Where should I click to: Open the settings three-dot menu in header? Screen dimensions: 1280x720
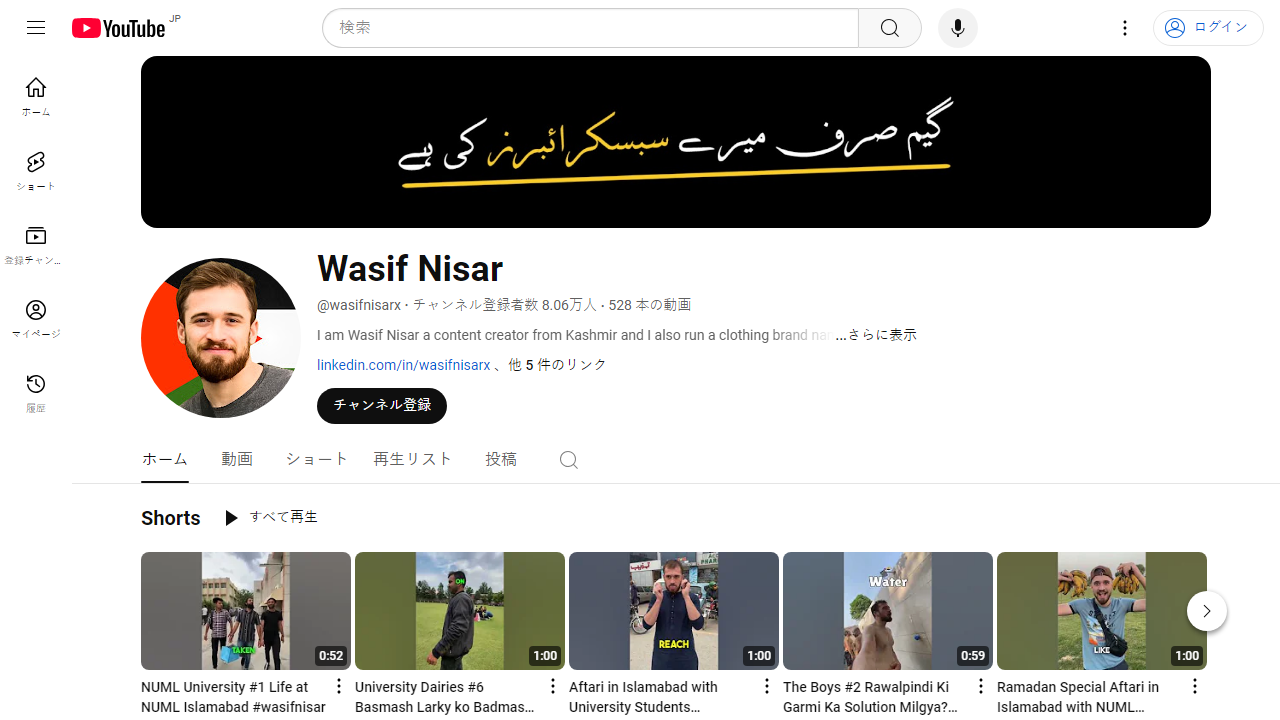pos(1125,28)
